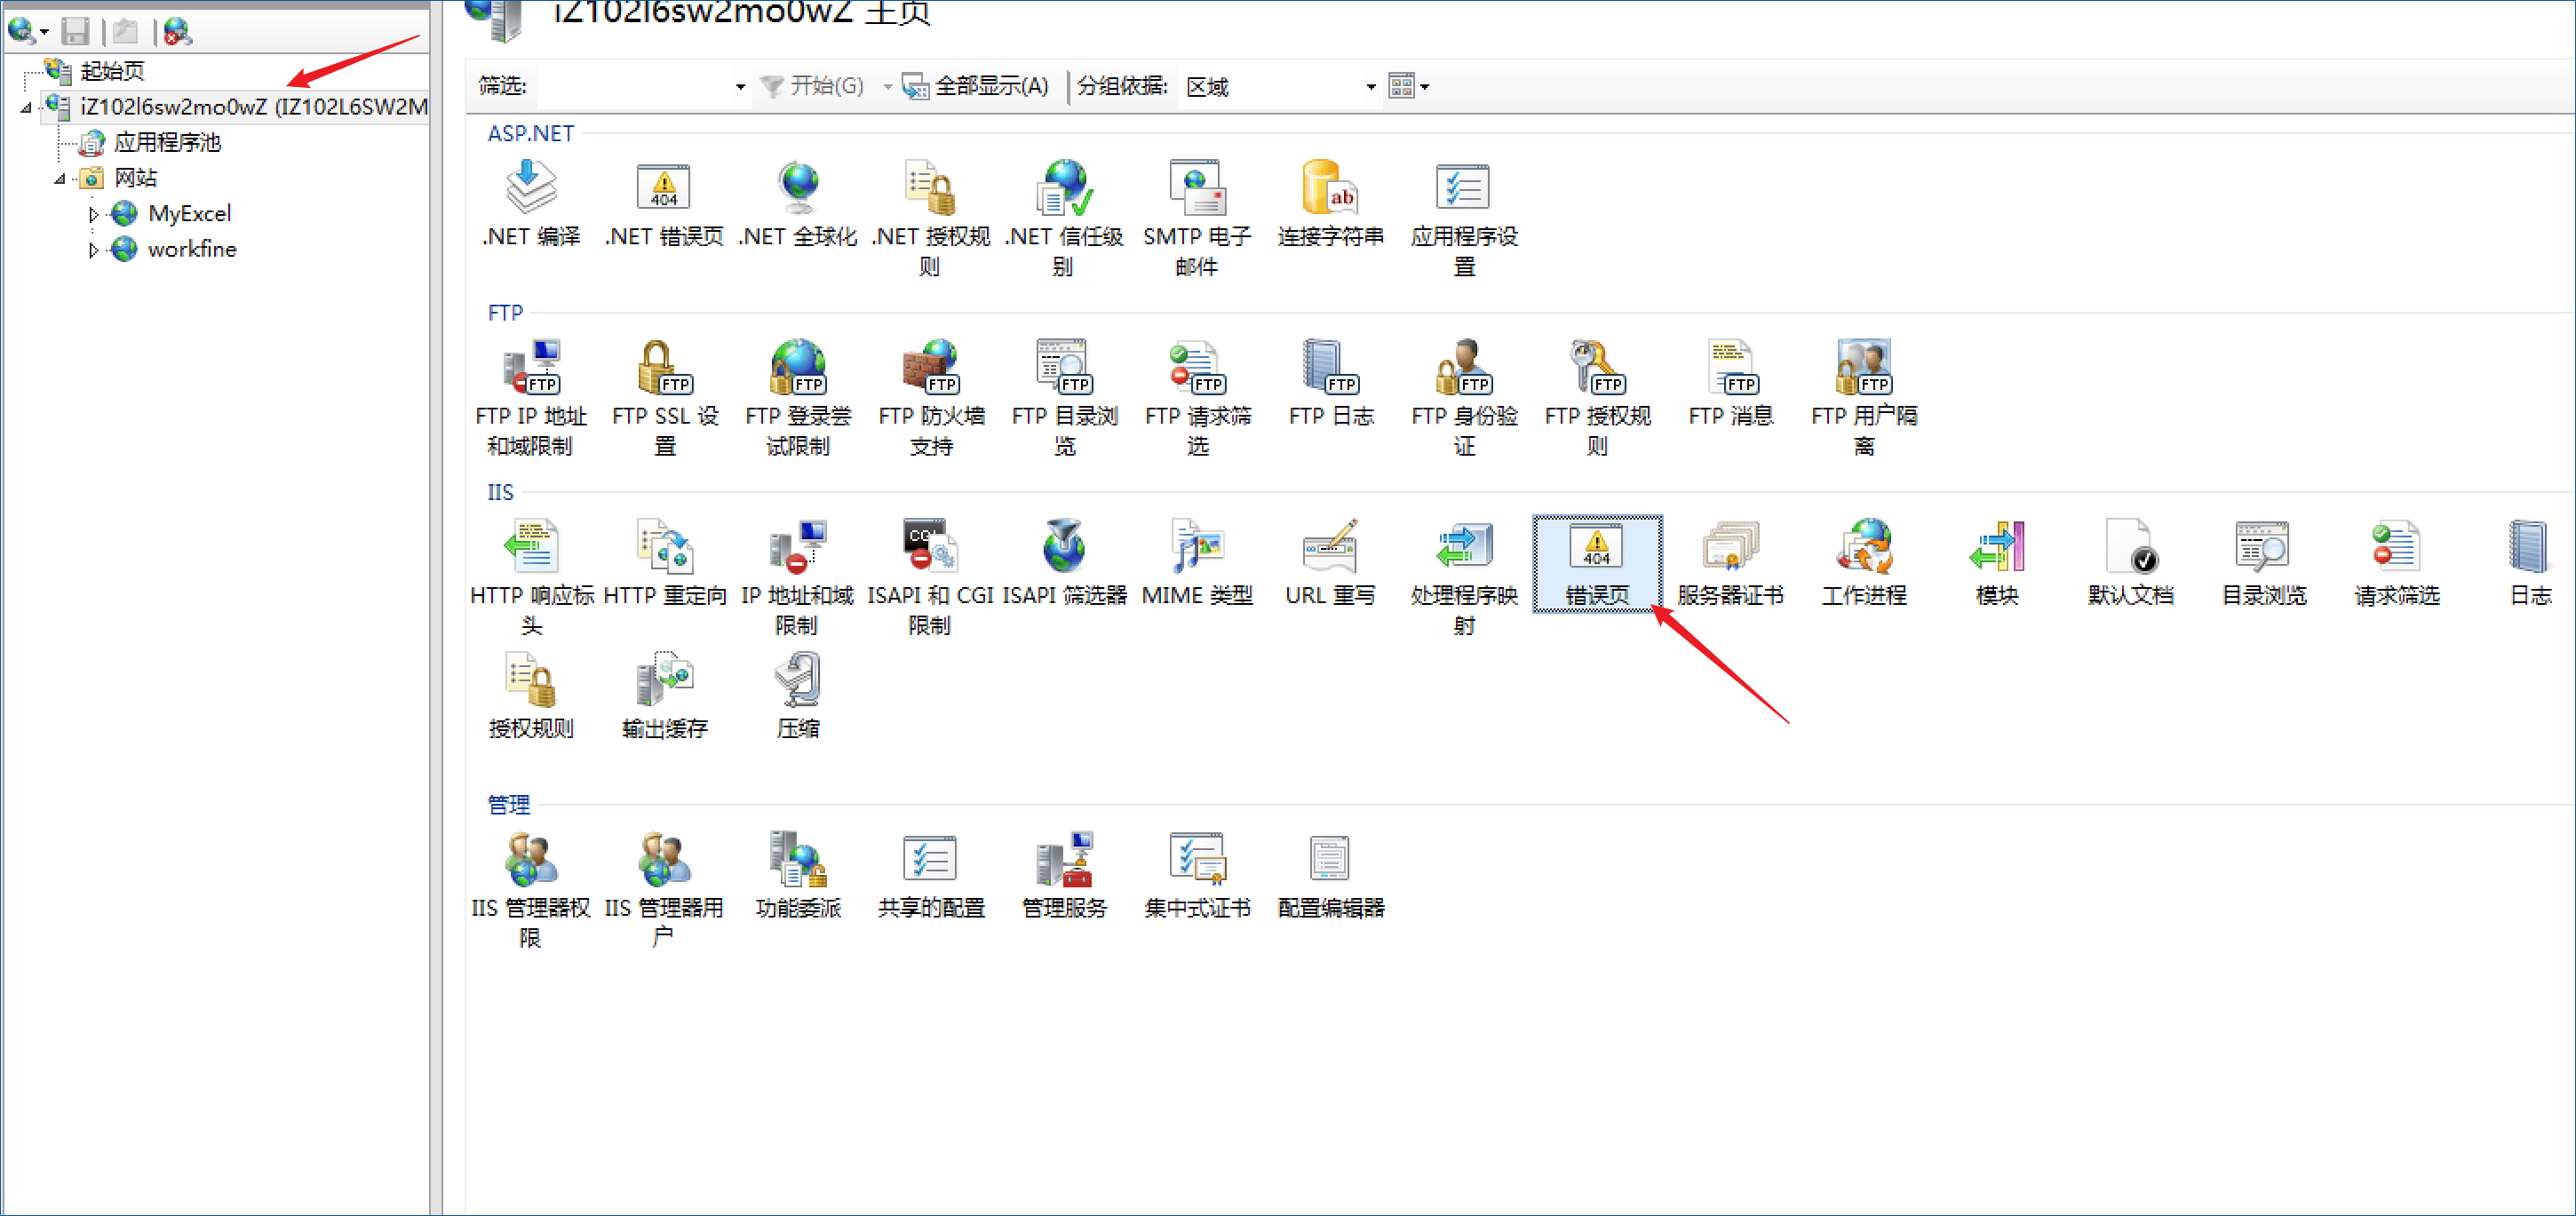Screen dimensions: 2576x1216
Task: Open 默认文档 feature
Action: coord(2131,562)
